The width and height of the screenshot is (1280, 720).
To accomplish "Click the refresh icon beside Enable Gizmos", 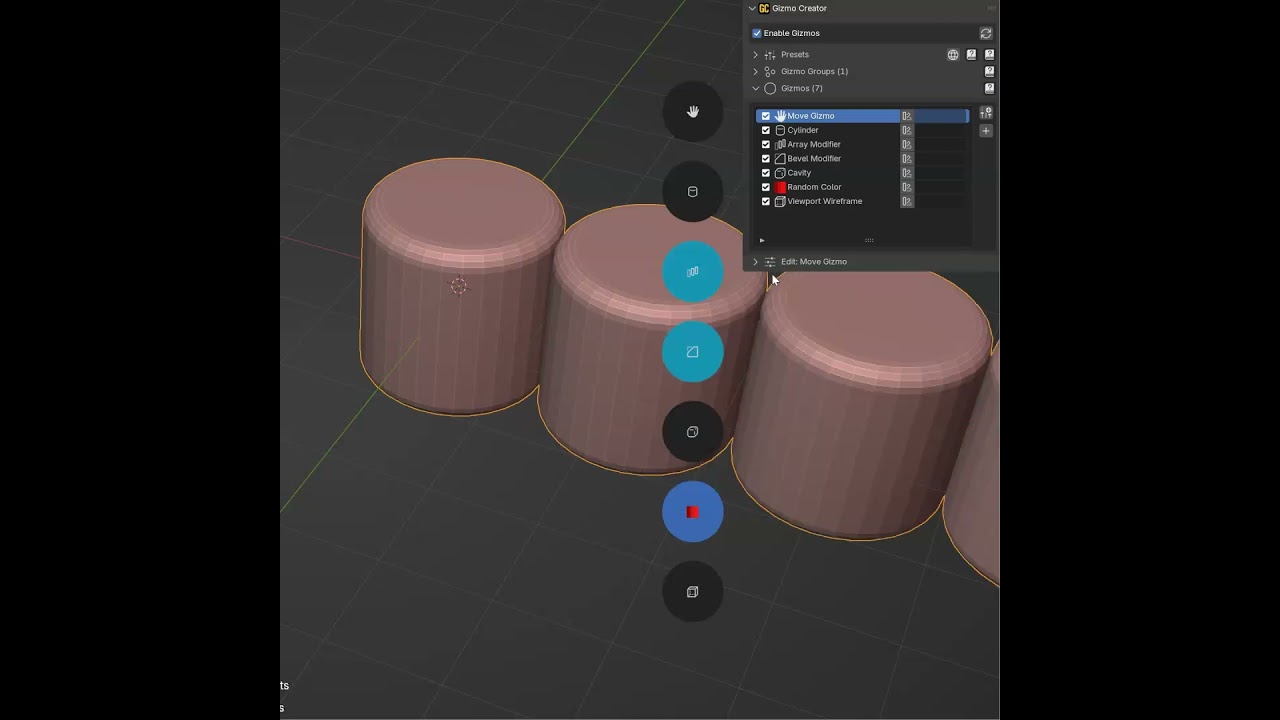I will click(986, 33).
